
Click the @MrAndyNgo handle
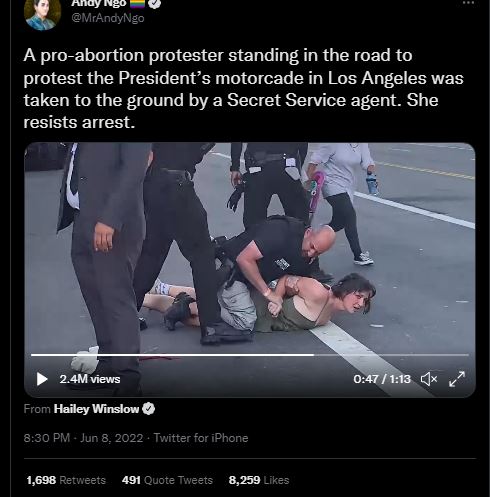[x=108, y=18]
